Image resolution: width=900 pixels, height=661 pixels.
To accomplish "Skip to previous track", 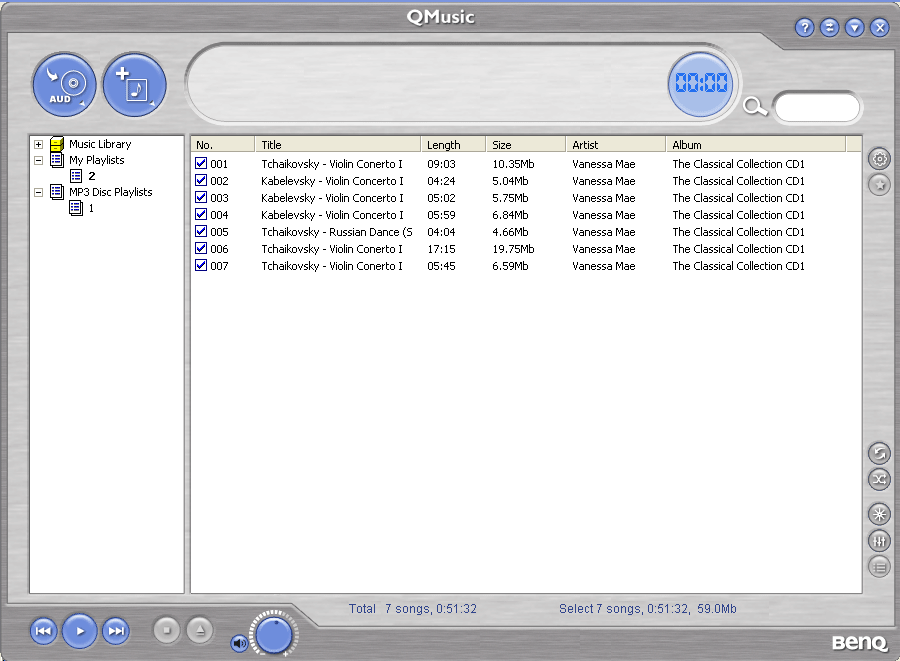I will 43,631.
